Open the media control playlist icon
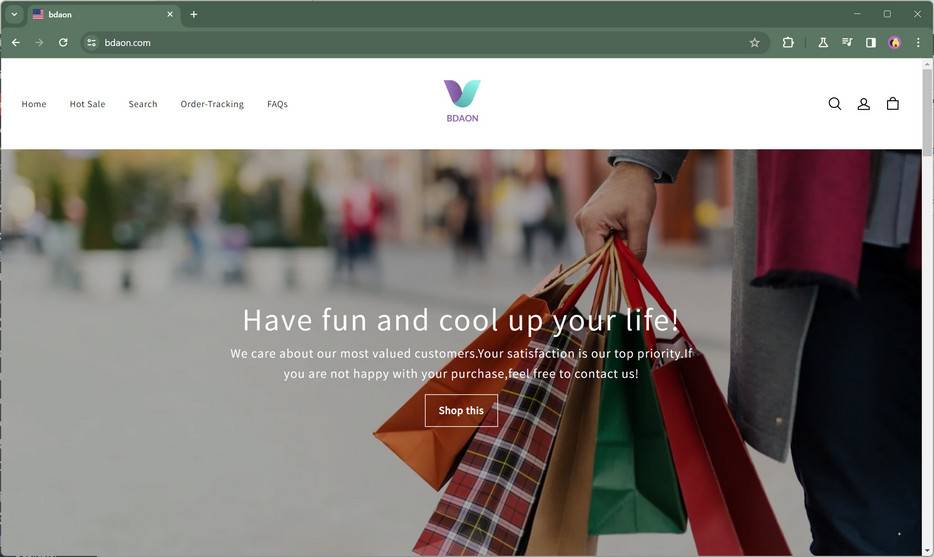This screenshot has width=934, height=557. tap(847, 42)
